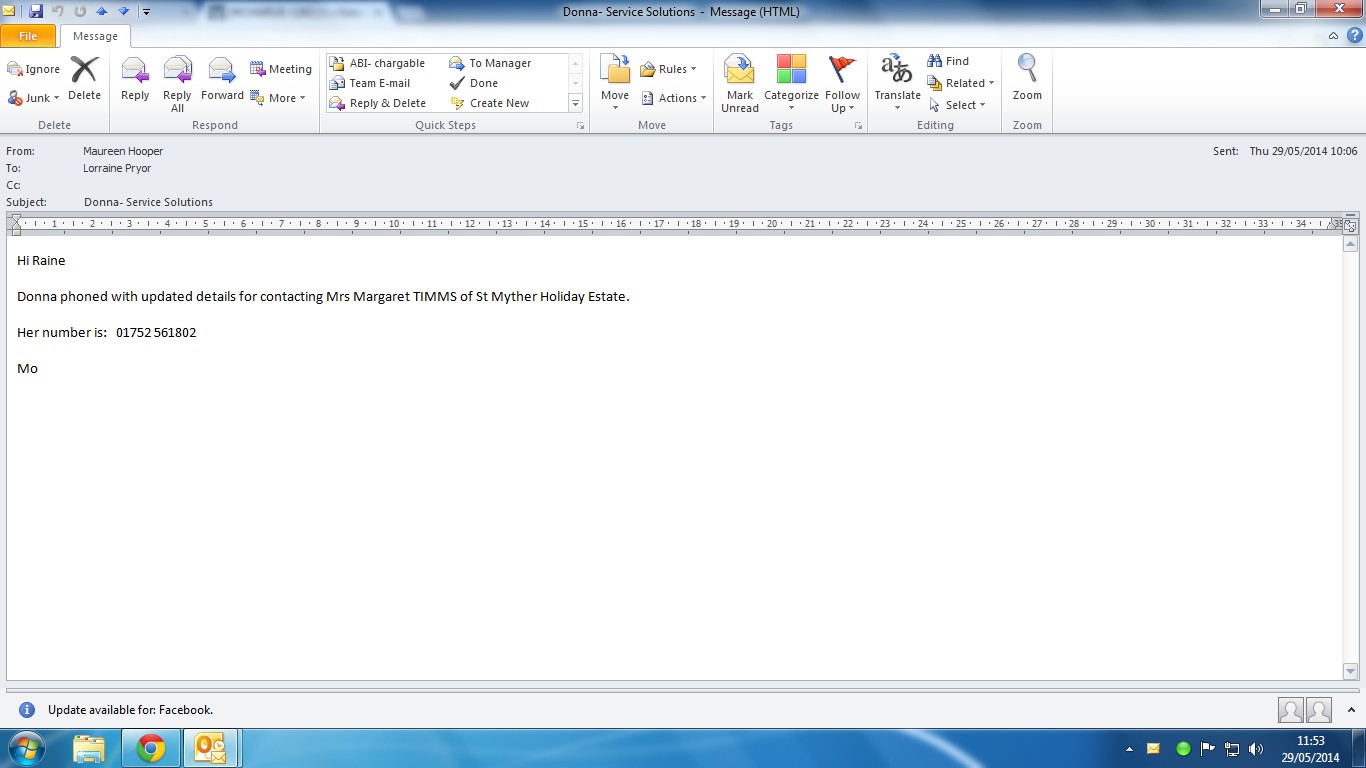Go to Next Item using the blue down arrow
The image size is (1366, 768).
coord(124,11)
